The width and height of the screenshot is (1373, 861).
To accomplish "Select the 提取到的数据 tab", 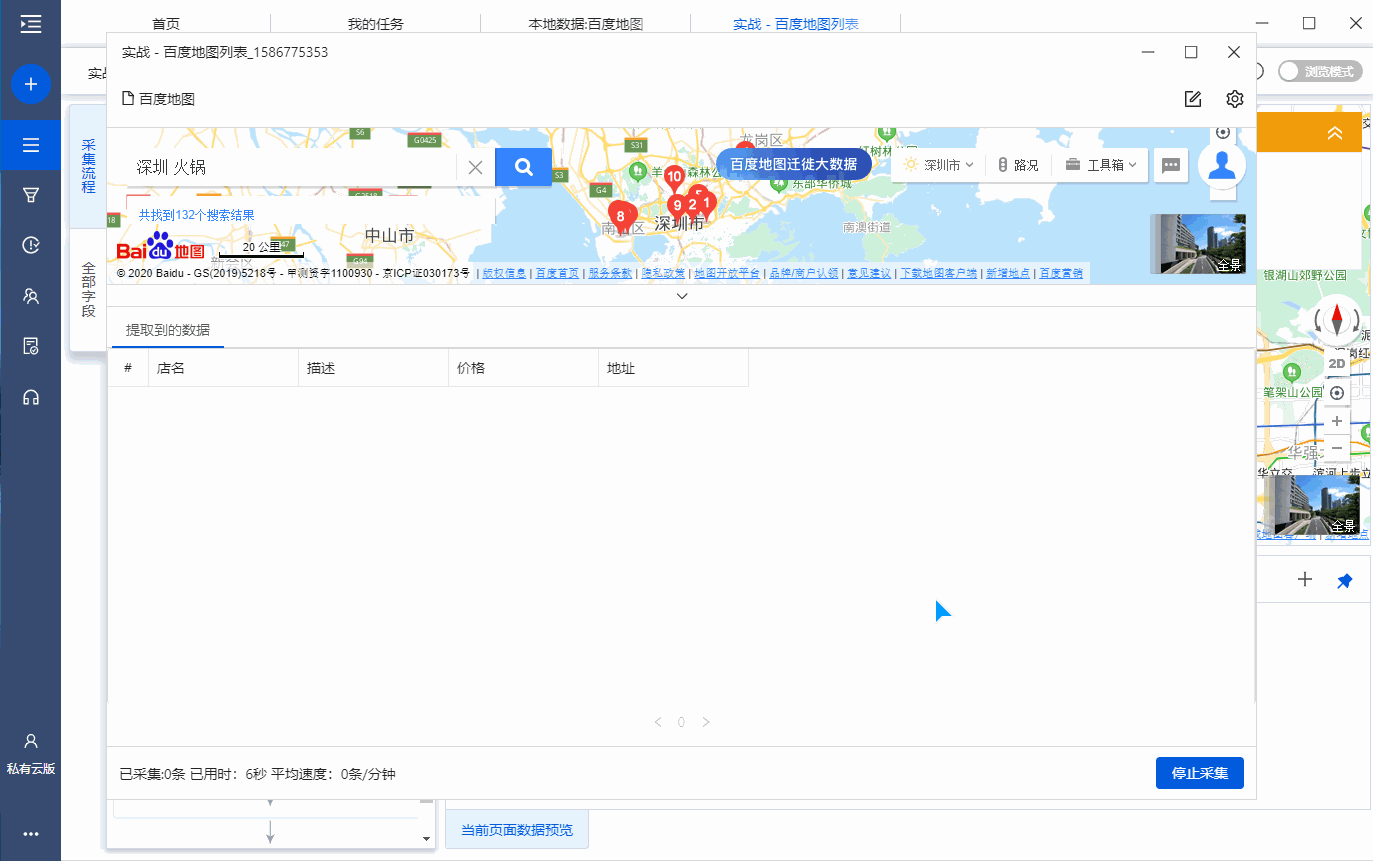I will pyautogui.click(x=168, y=330).
